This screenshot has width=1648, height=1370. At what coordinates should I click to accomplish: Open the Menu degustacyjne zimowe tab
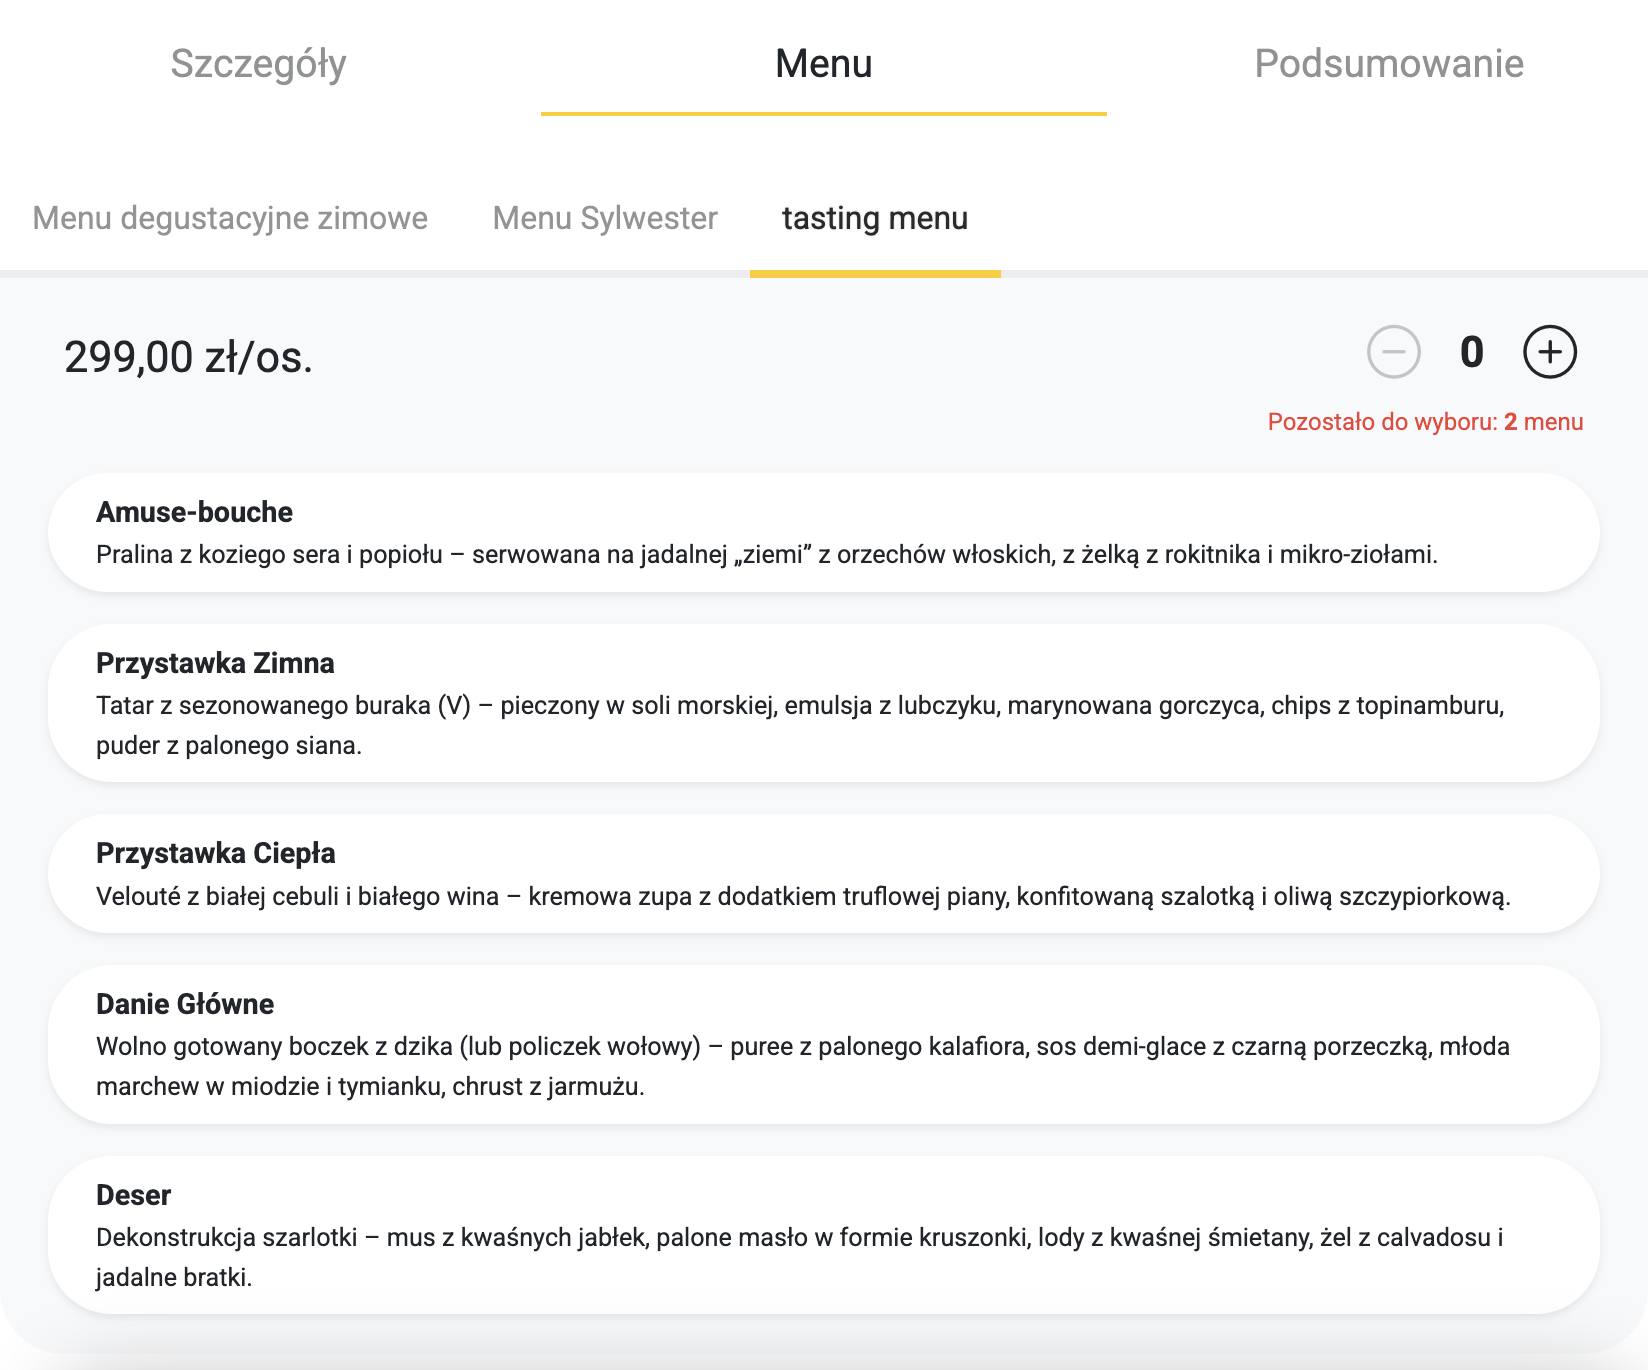[x=230, y=218]
